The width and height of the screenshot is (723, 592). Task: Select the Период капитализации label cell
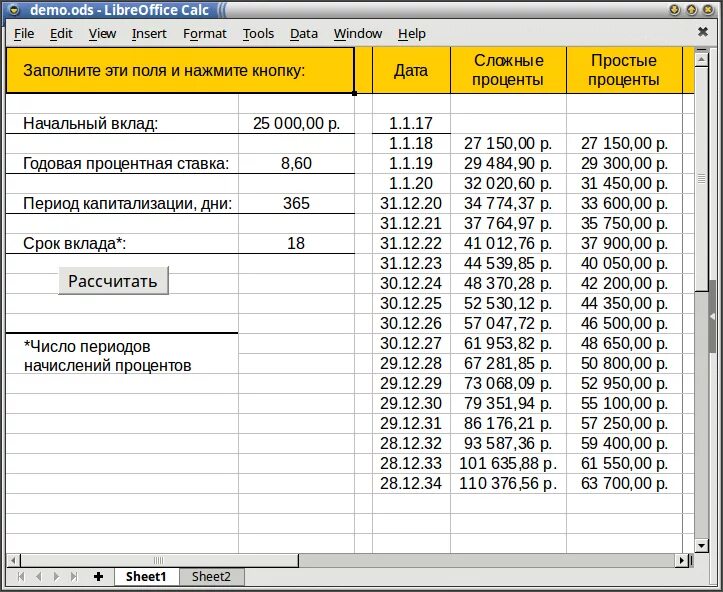122,203
